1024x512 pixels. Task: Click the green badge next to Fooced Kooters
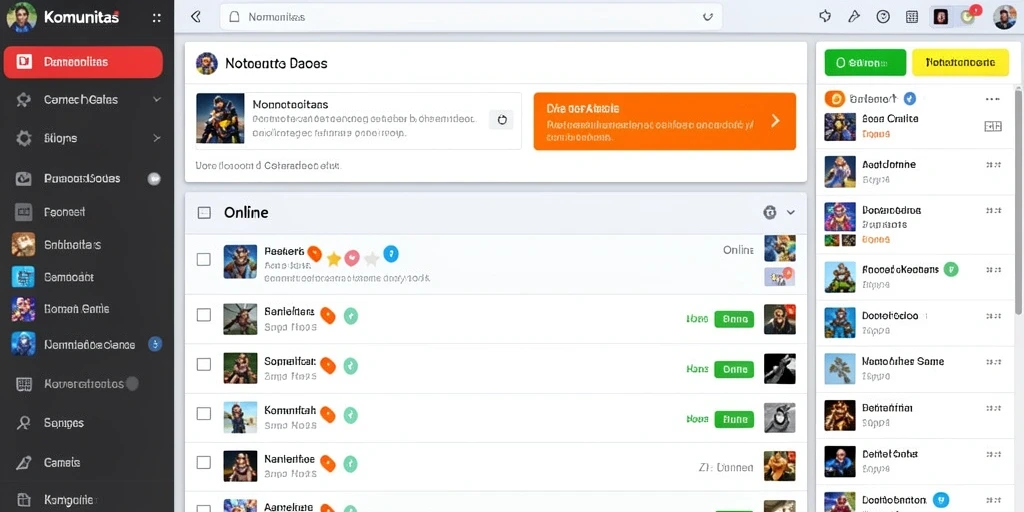pos(951,269)
